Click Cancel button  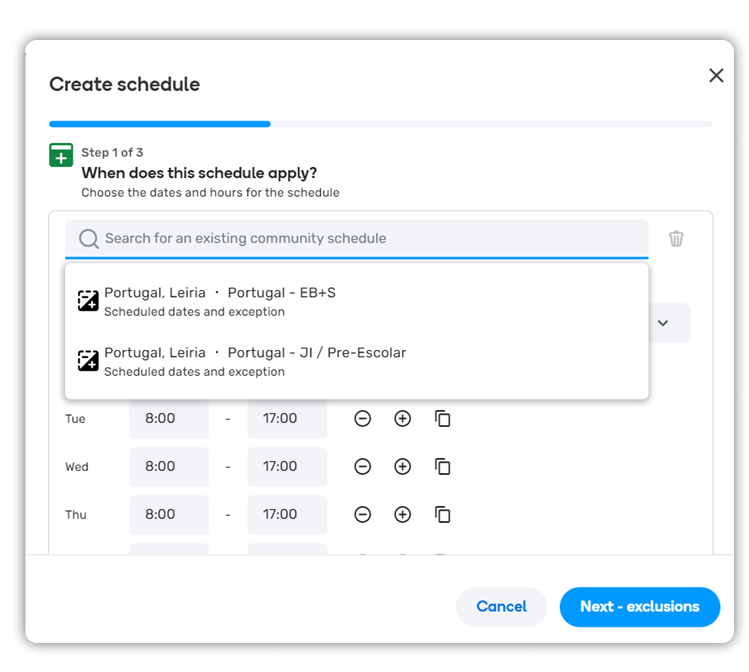tap(502, 607)
